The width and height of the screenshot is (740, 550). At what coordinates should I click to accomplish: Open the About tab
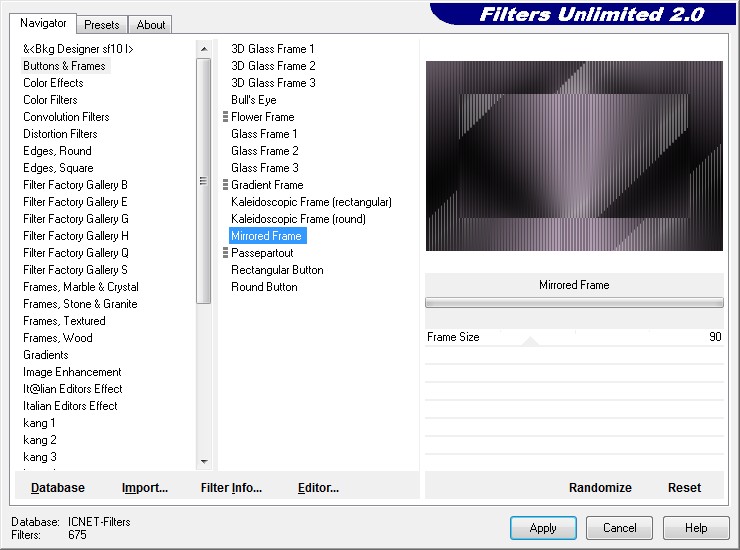[x=151, y=25]
